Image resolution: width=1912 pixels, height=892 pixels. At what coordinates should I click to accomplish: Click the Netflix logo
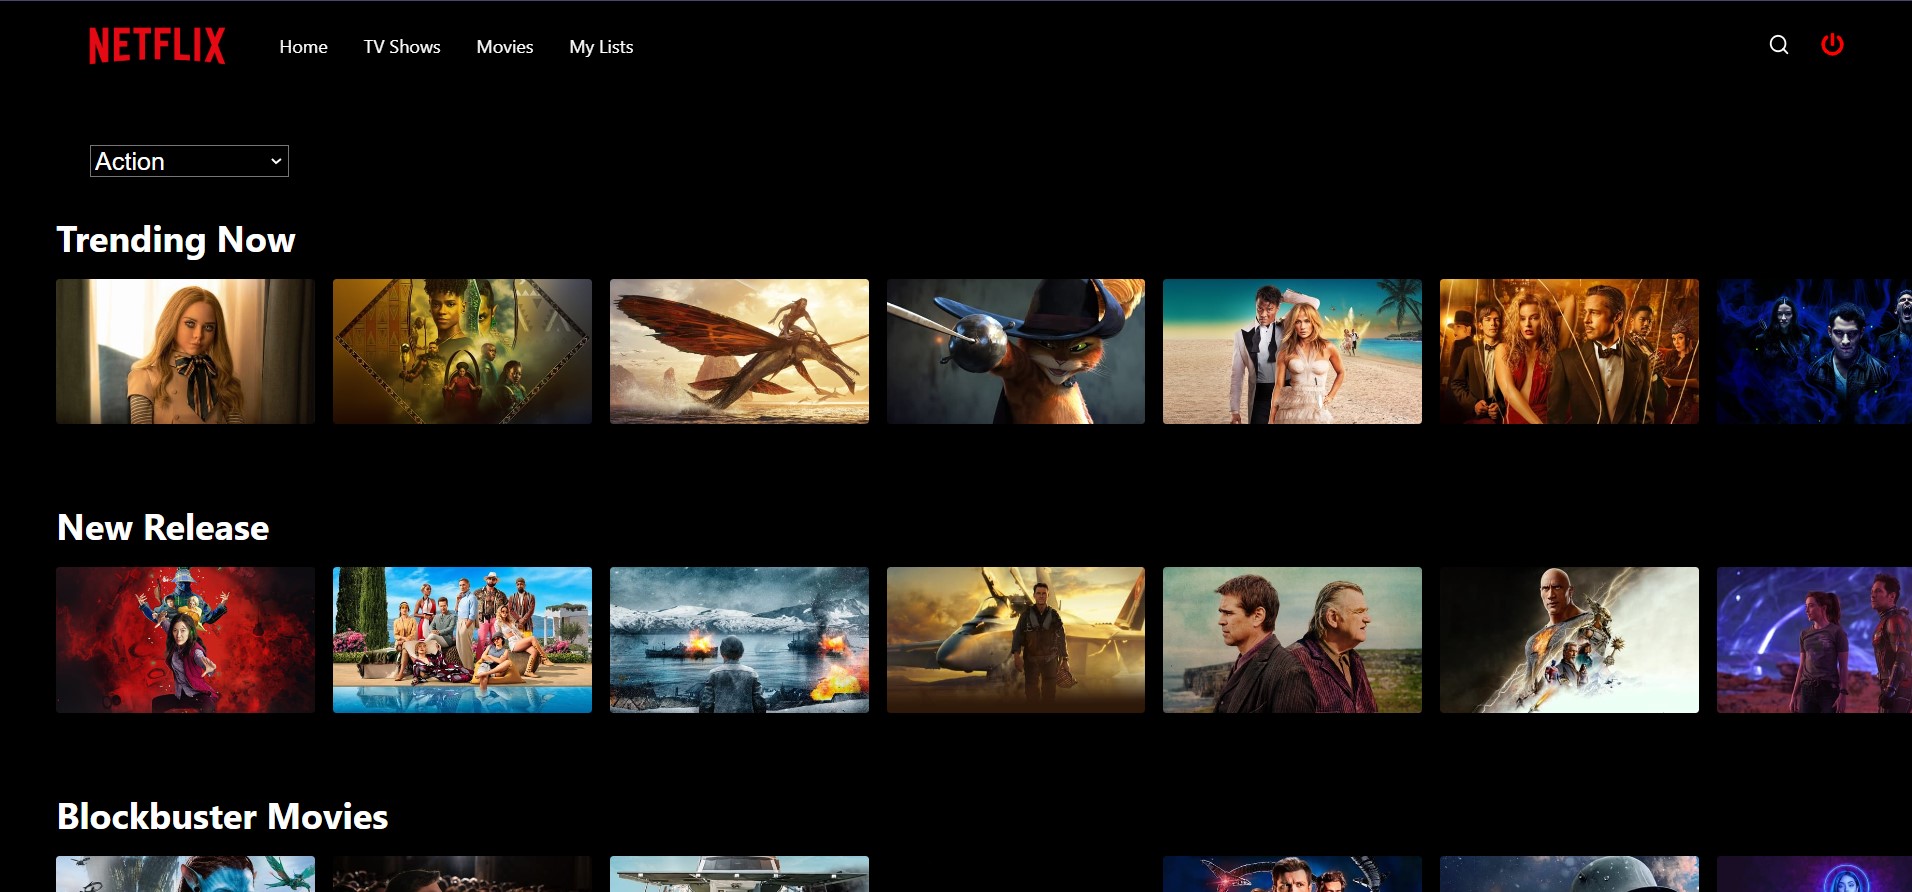[x=157, y=46]
